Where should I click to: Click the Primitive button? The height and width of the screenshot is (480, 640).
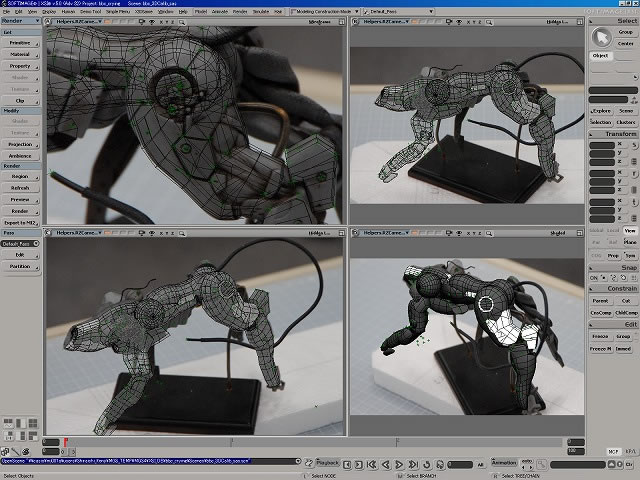coord(20,43)
